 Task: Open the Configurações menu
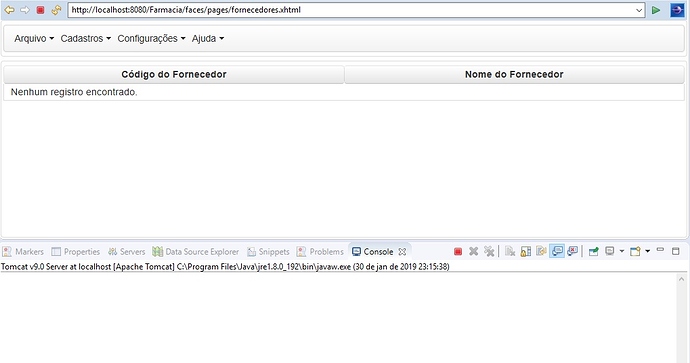tap(151, 39)
